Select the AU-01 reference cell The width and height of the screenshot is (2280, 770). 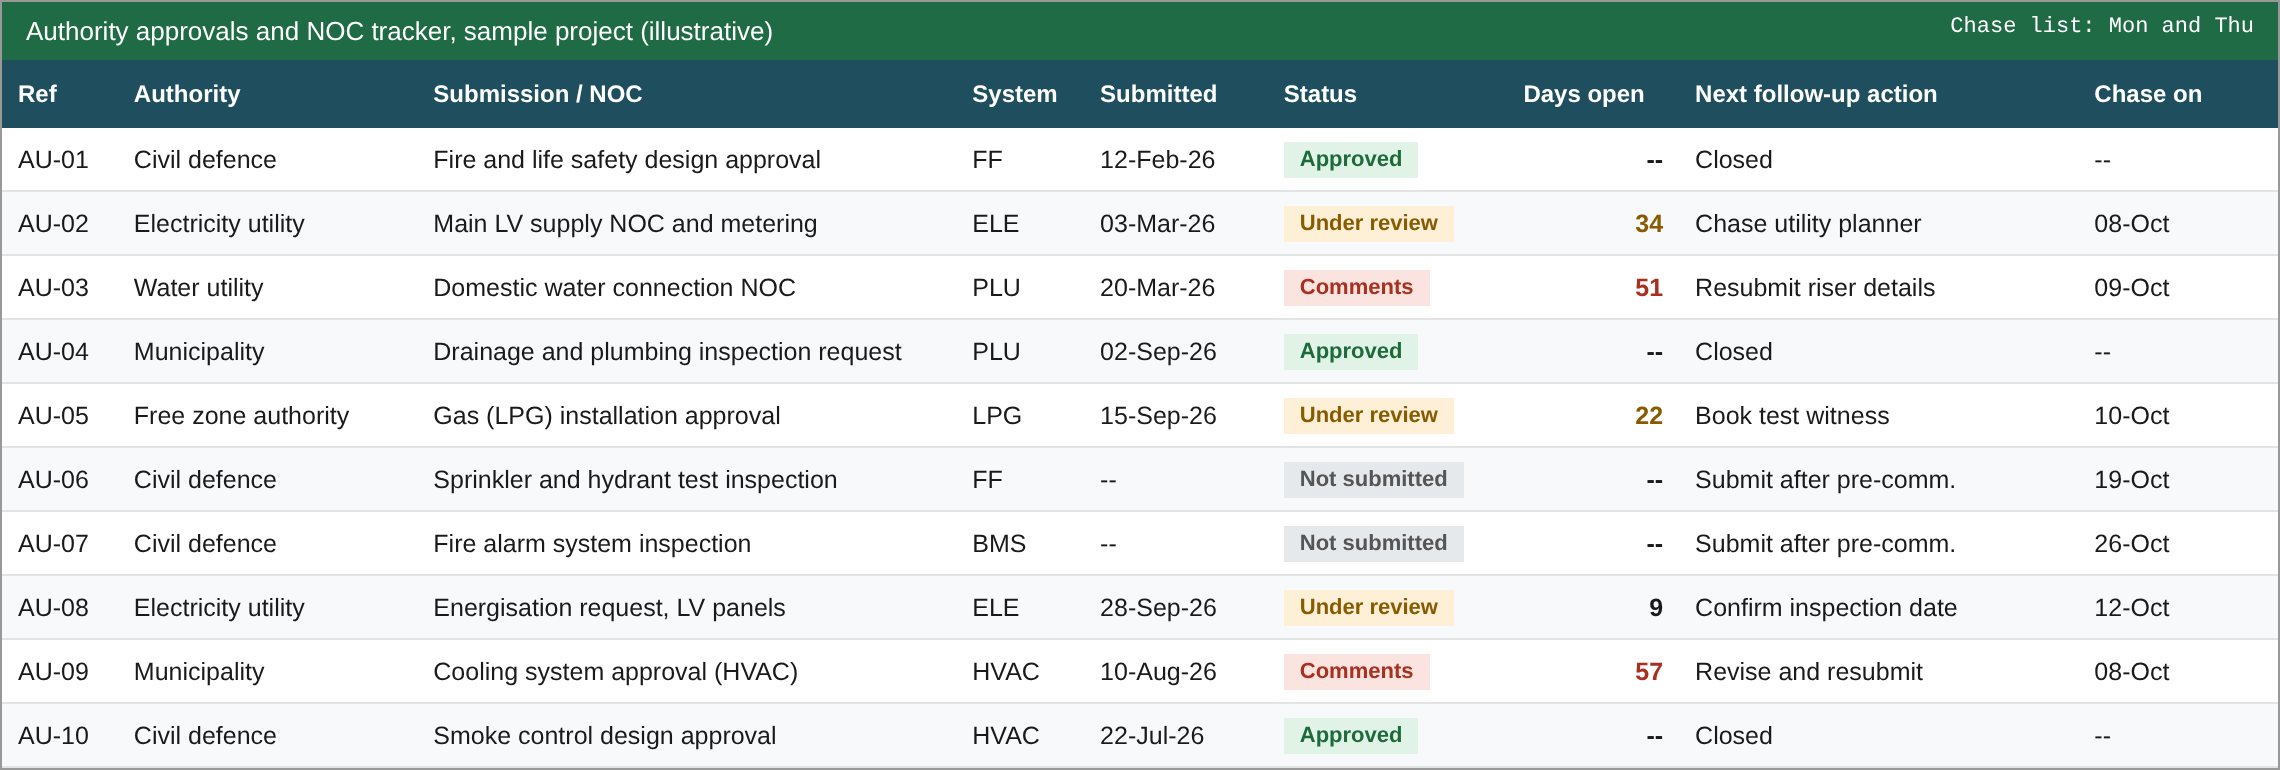(x=53, y=160)
